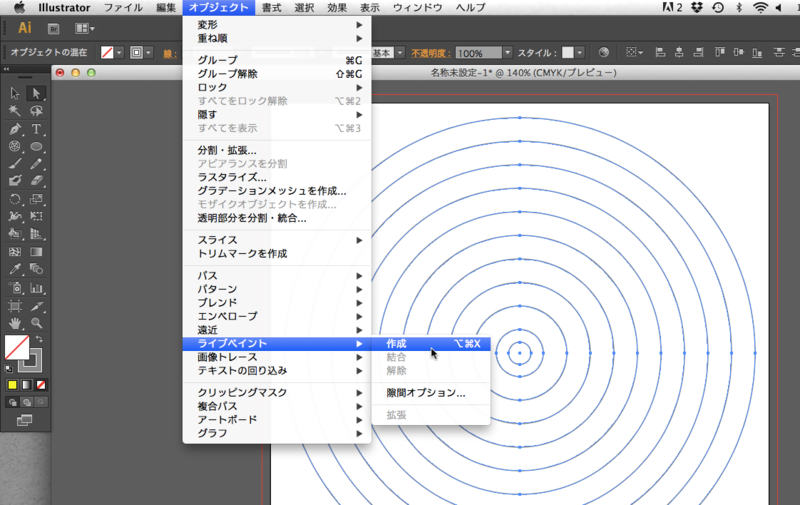Select the Scale tool
The image size is (800, 505).
coord(36,199)
